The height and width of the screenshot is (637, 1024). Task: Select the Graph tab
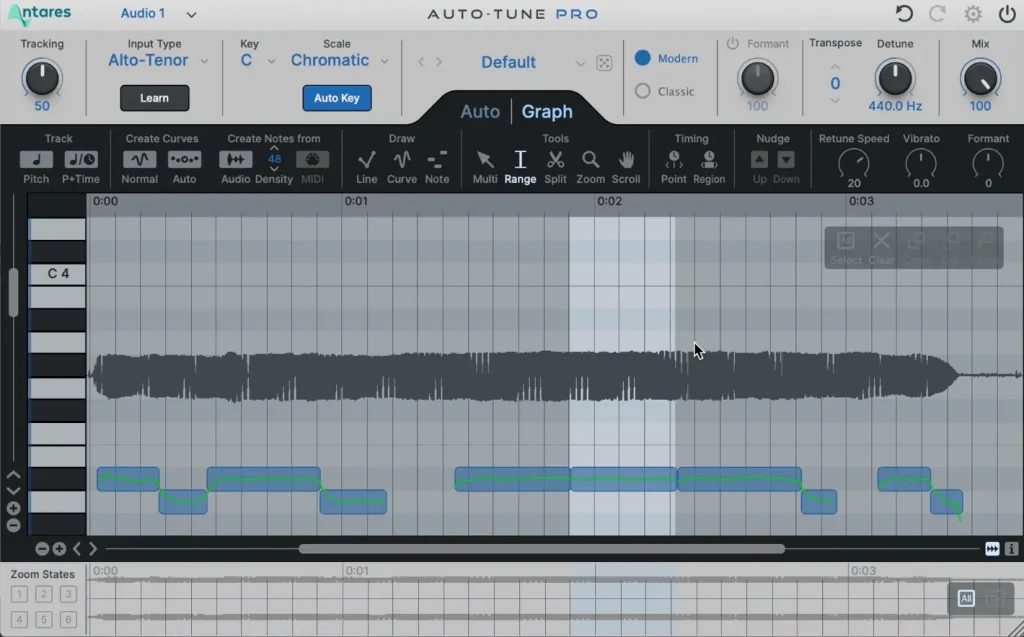coord(546,111)
